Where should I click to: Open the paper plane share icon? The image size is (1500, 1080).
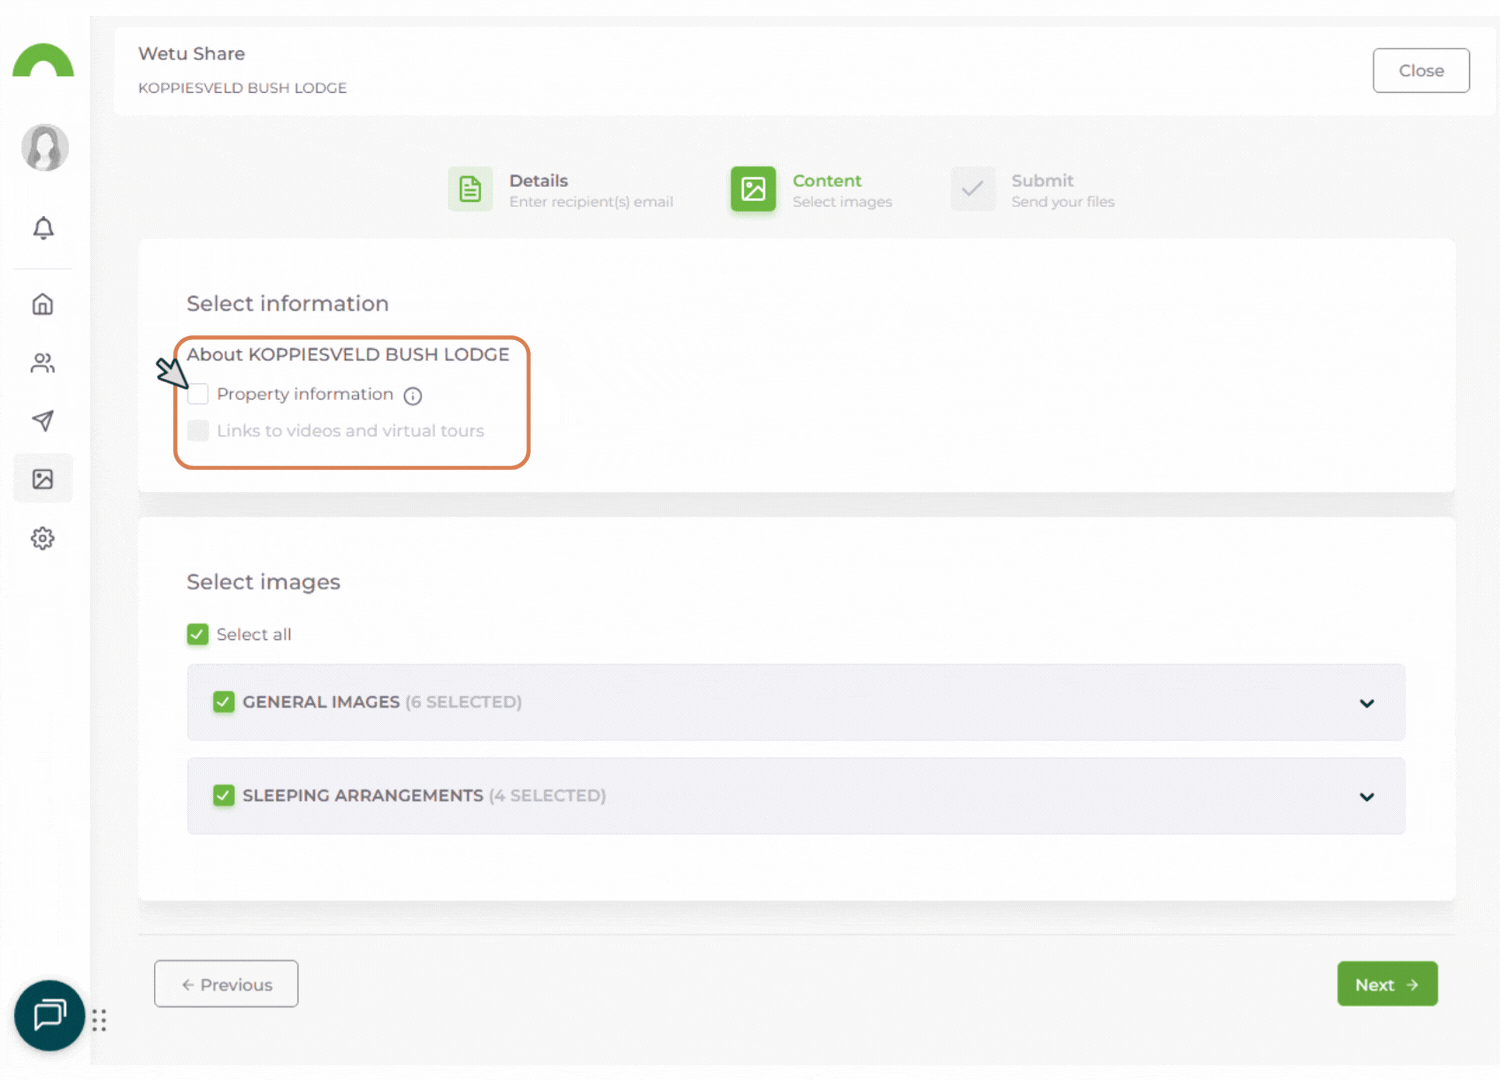click(x=43, y=421)
